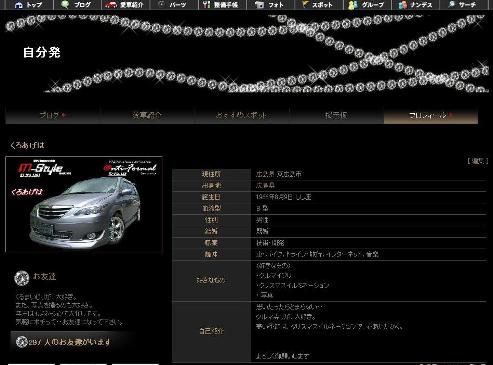
Task: Select フォト in top navigation
Action: [x=276, y=5]
